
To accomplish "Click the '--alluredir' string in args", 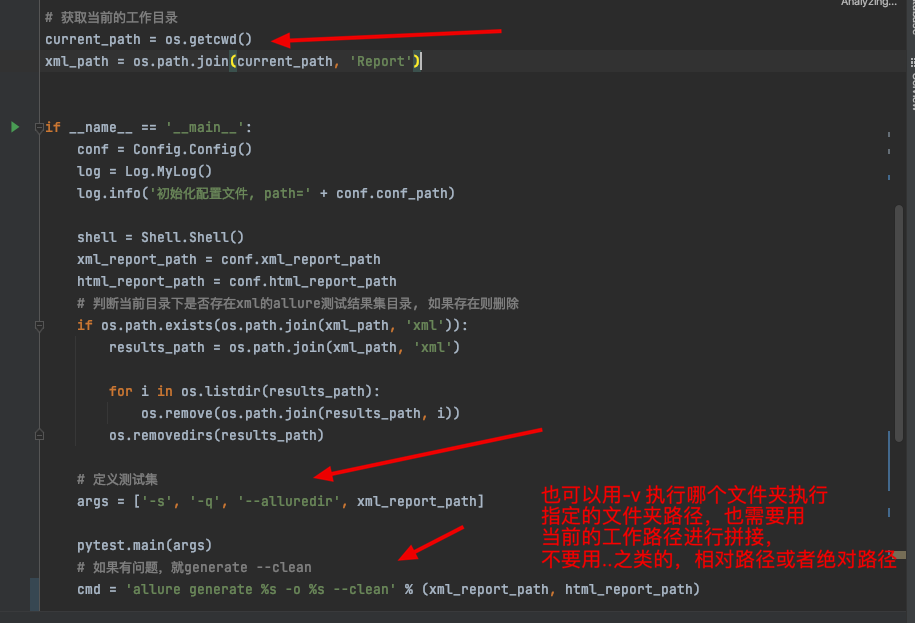I will 288,502.
